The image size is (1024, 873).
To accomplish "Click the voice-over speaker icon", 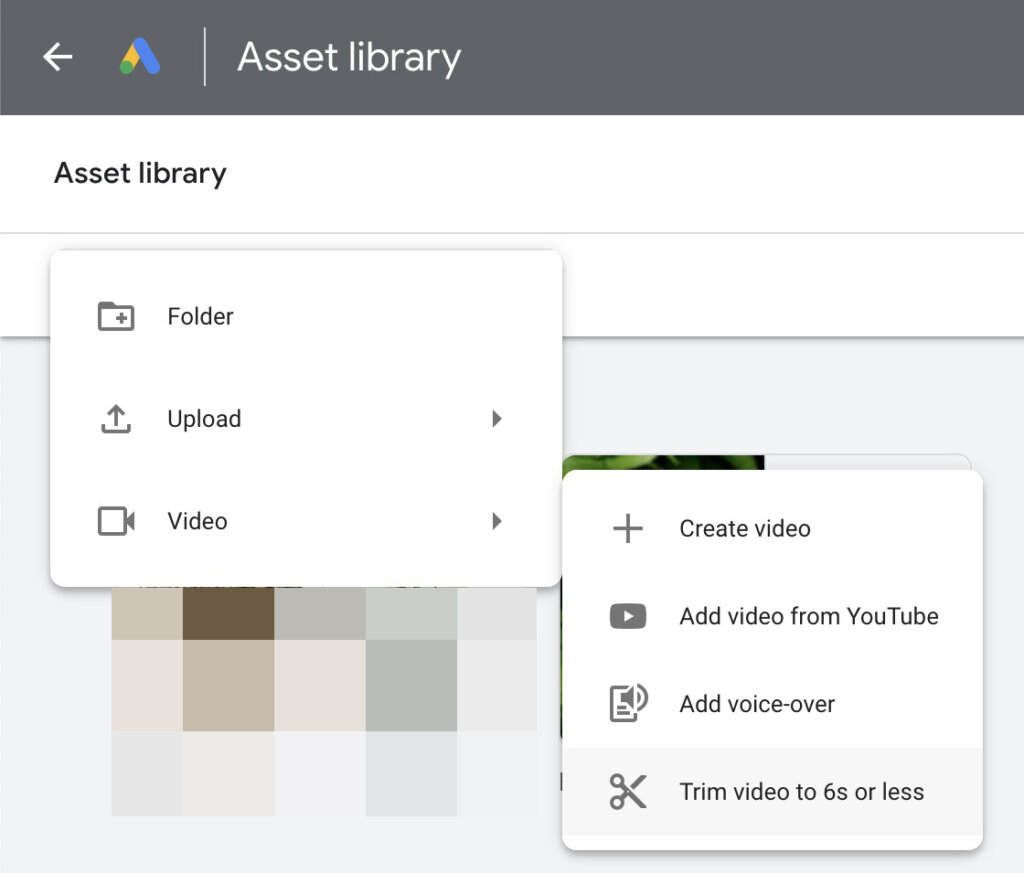I will point(627,703).
